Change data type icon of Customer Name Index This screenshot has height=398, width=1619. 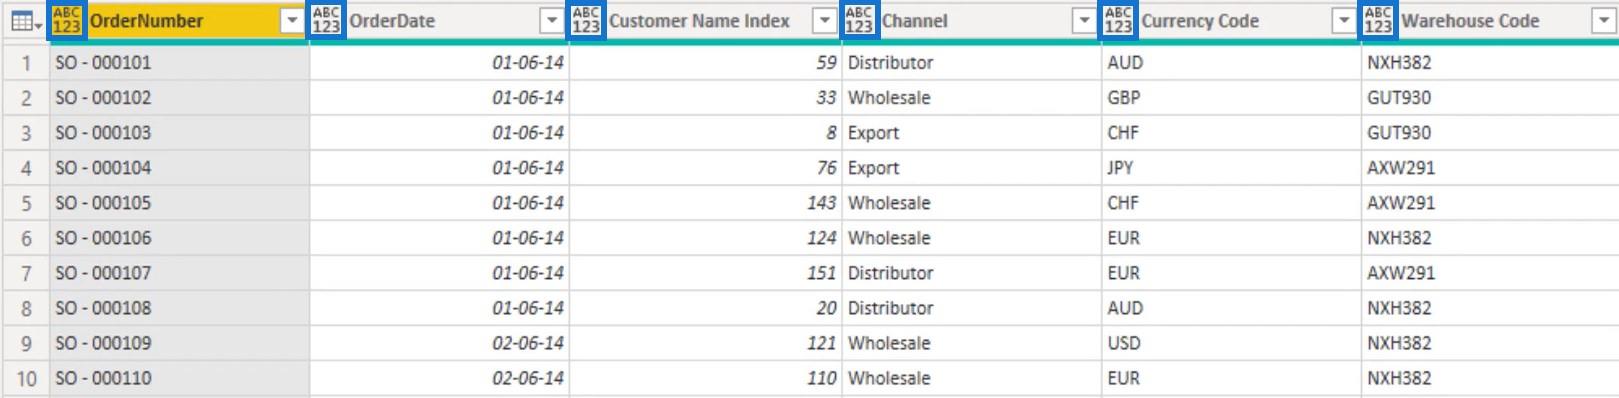(586, 20)
